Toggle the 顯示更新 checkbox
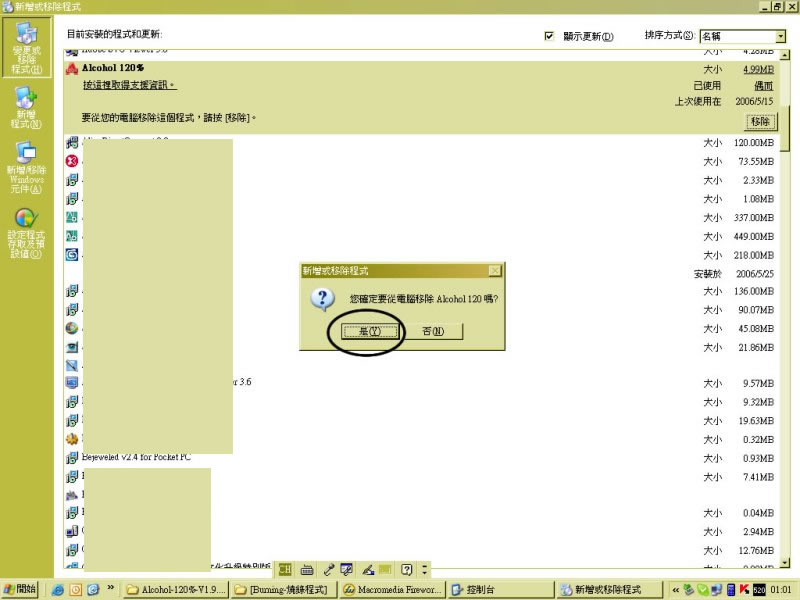Viewport: 800px width, 600px height. [x=549, y=36]
